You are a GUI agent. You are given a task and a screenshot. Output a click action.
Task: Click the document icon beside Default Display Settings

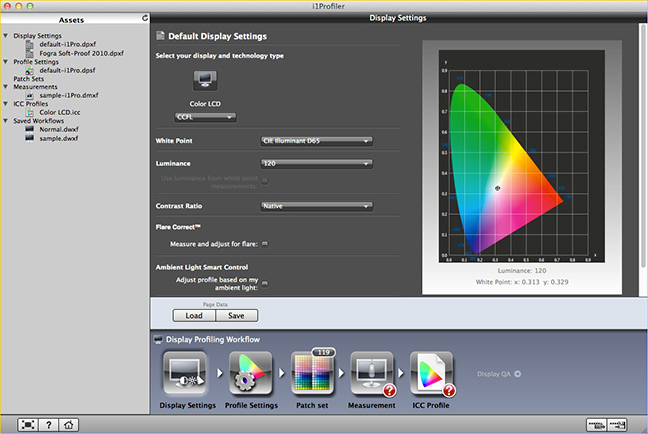point(160,36)
